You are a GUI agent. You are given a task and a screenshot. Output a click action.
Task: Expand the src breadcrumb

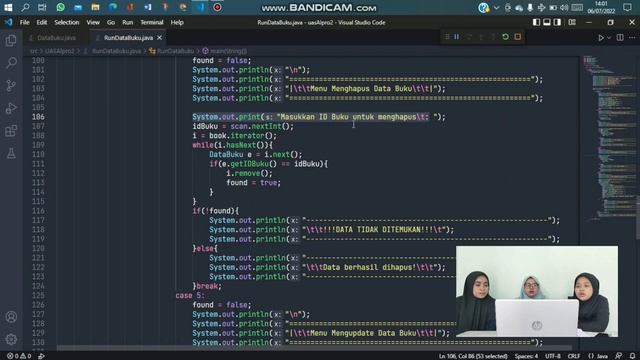pyautogui.click(x=34, y=51)
